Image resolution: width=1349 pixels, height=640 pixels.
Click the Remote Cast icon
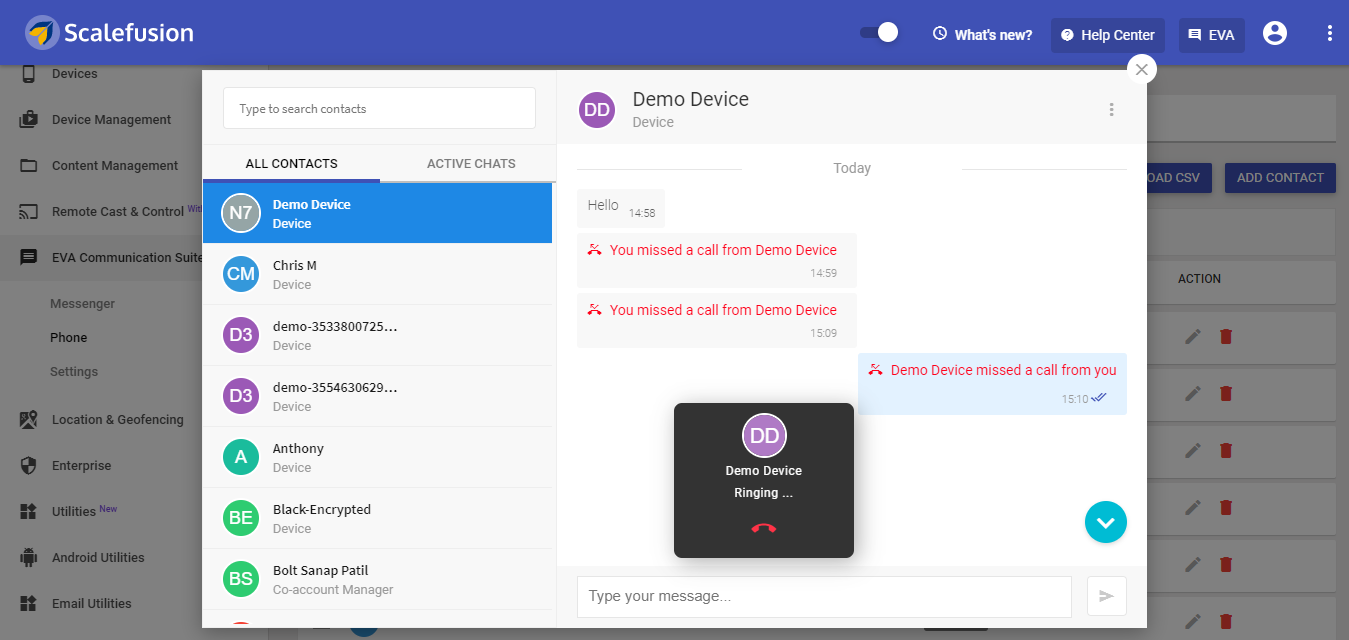(x=28, y=211)
